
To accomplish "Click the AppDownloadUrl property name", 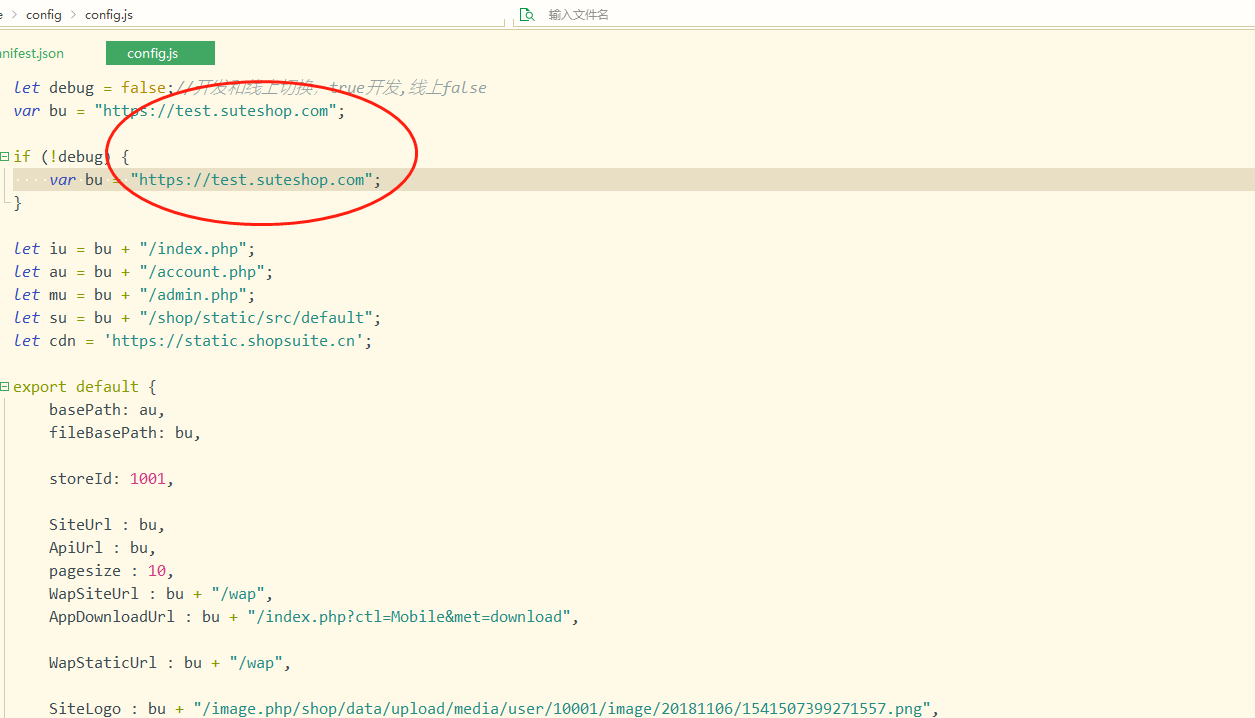I will pos(111,617).
